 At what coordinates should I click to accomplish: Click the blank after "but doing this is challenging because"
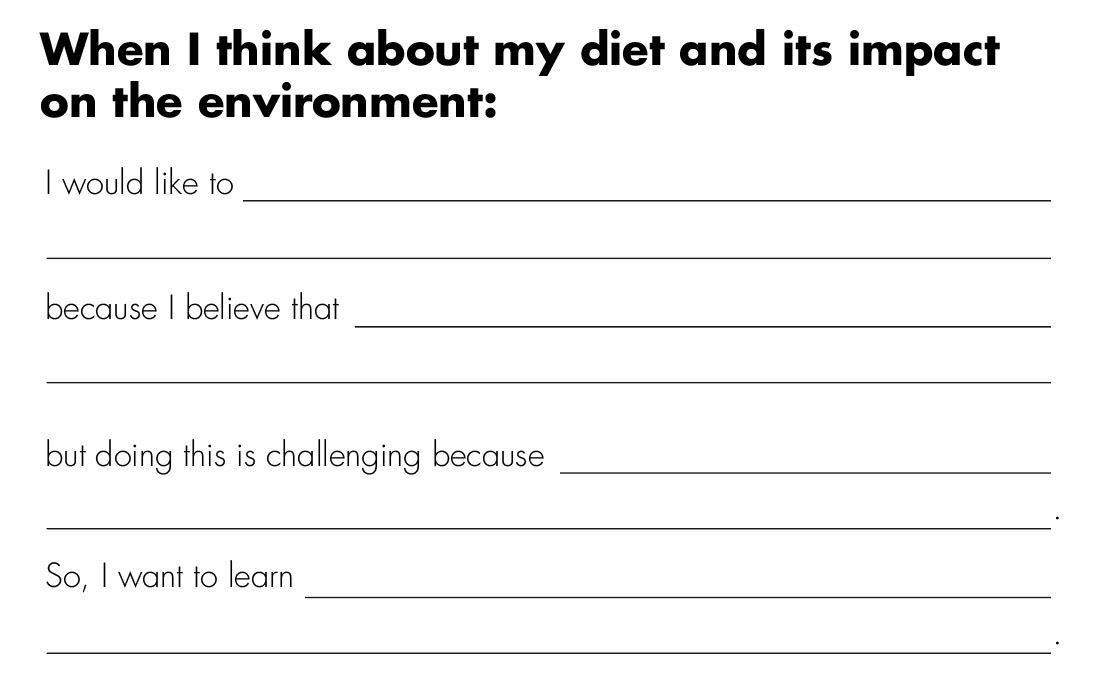coord(806,472)
